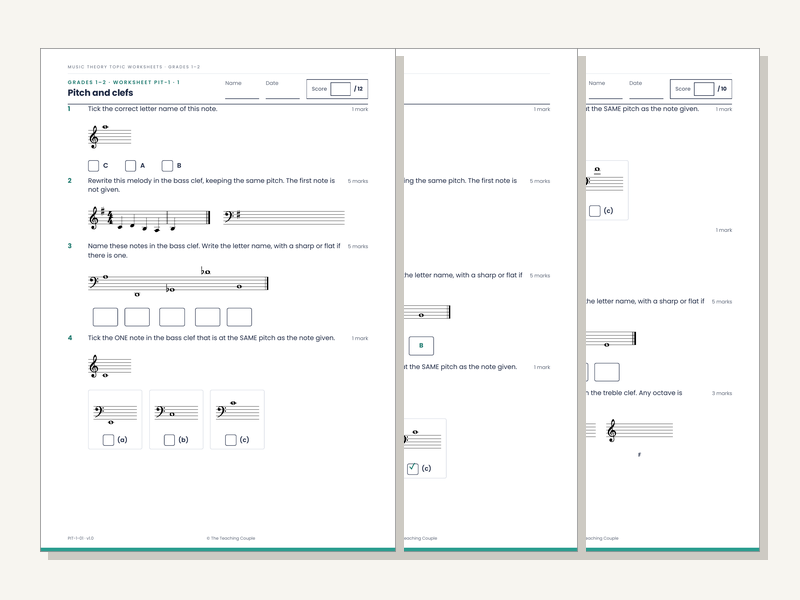Click the bass staff image in option (b)
Viewport: 800px width, 600px height.
pyautogui.click(x=177, y=412)
